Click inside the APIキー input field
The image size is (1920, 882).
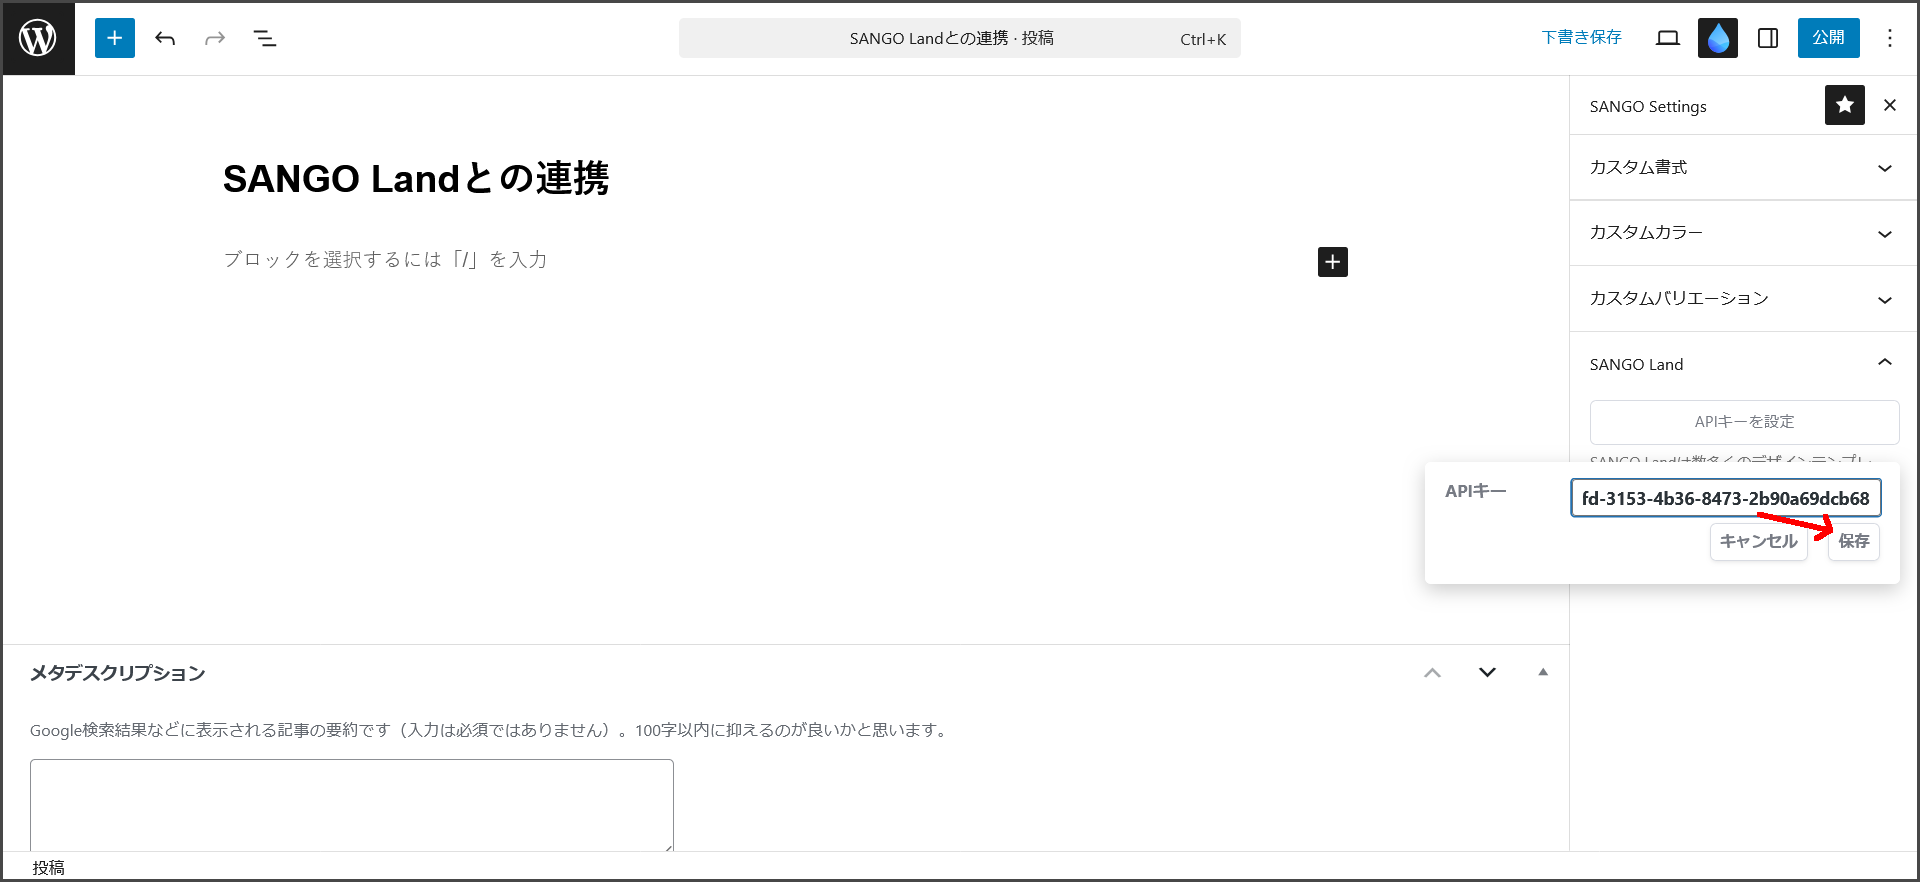click(x=1726, y=498)
